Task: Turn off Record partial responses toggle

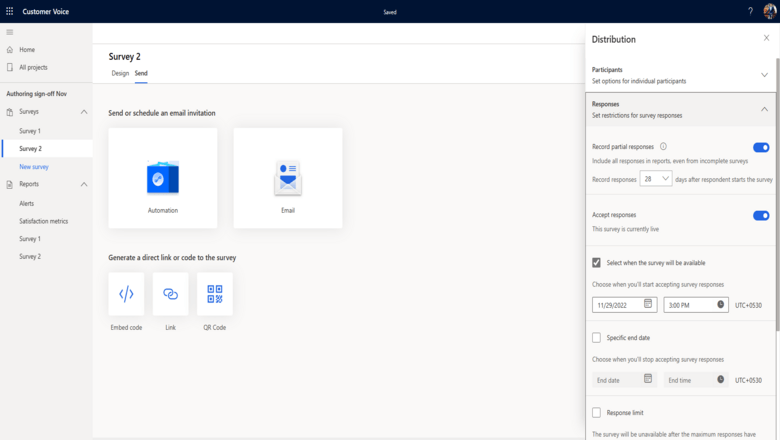Action: coord(761,147)
